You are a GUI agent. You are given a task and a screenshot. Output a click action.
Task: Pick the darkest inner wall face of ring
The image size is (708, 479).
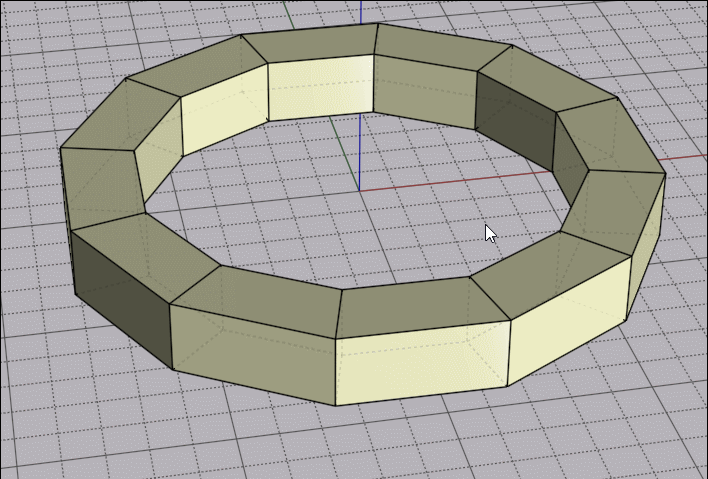515,121
